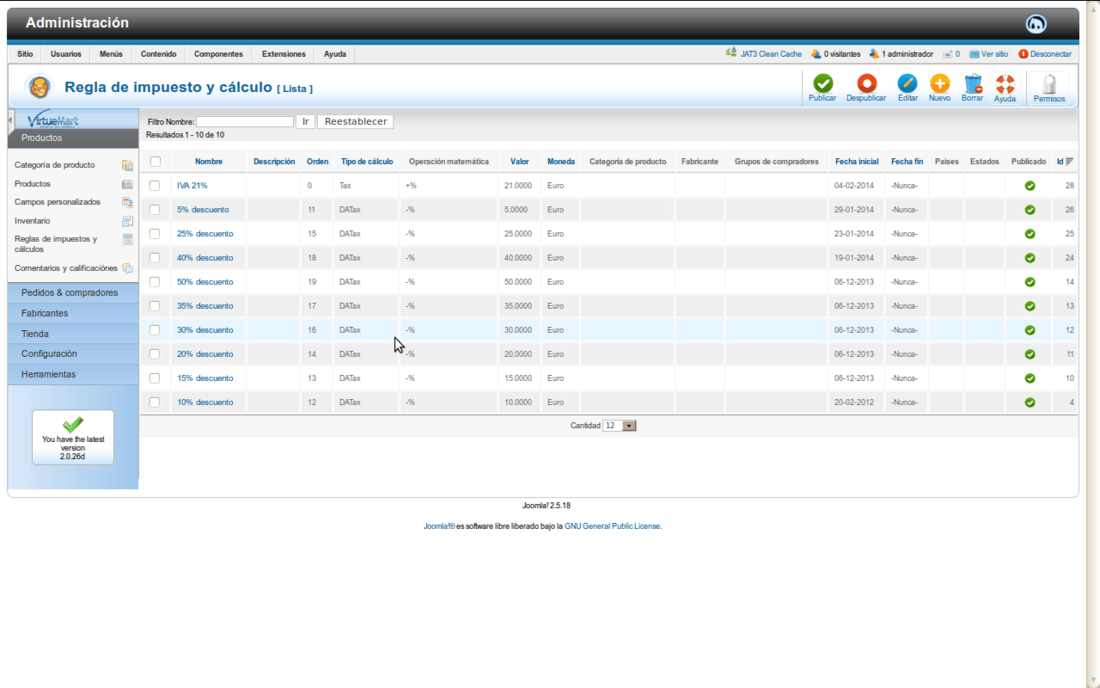Toggle published status for 10% descuento
Viewport: 1100px width, 688px height.
click(1029, 403)
